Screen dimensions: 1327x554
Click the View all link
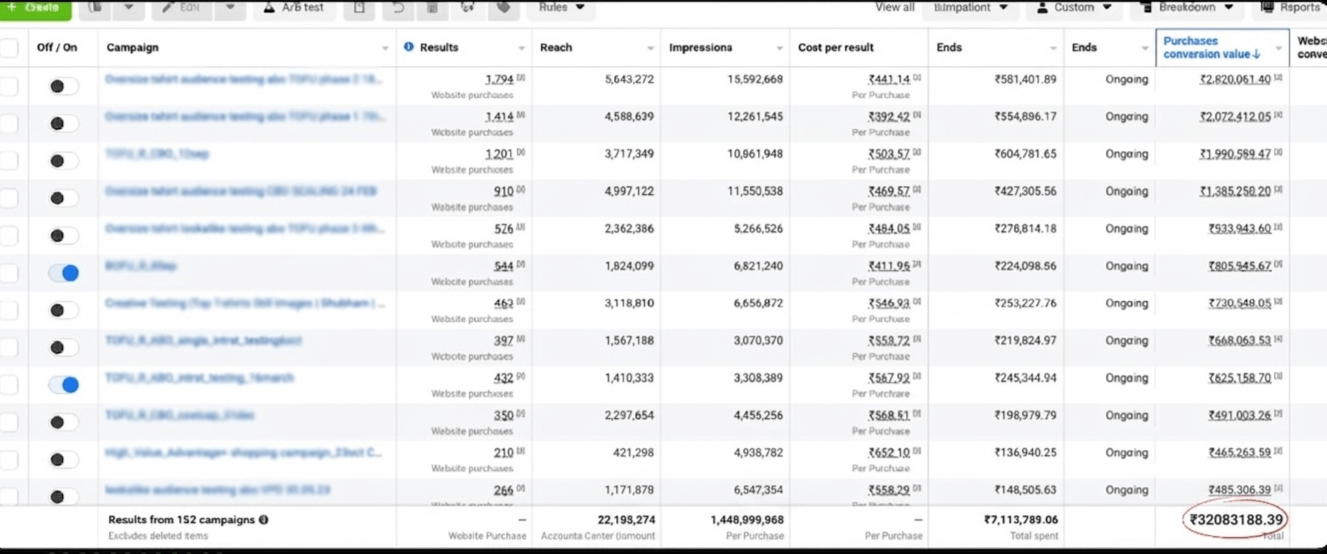[894, 8]
